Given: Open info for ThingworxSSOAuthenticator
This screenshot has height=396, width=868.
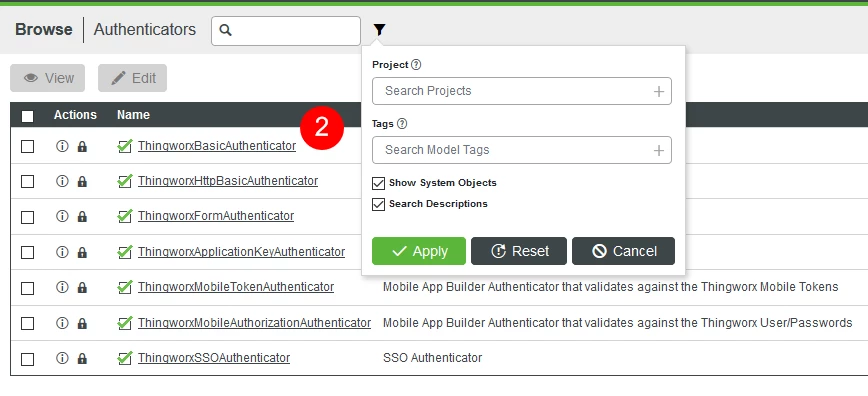Looking at the screenshot, I should [62, 358].
